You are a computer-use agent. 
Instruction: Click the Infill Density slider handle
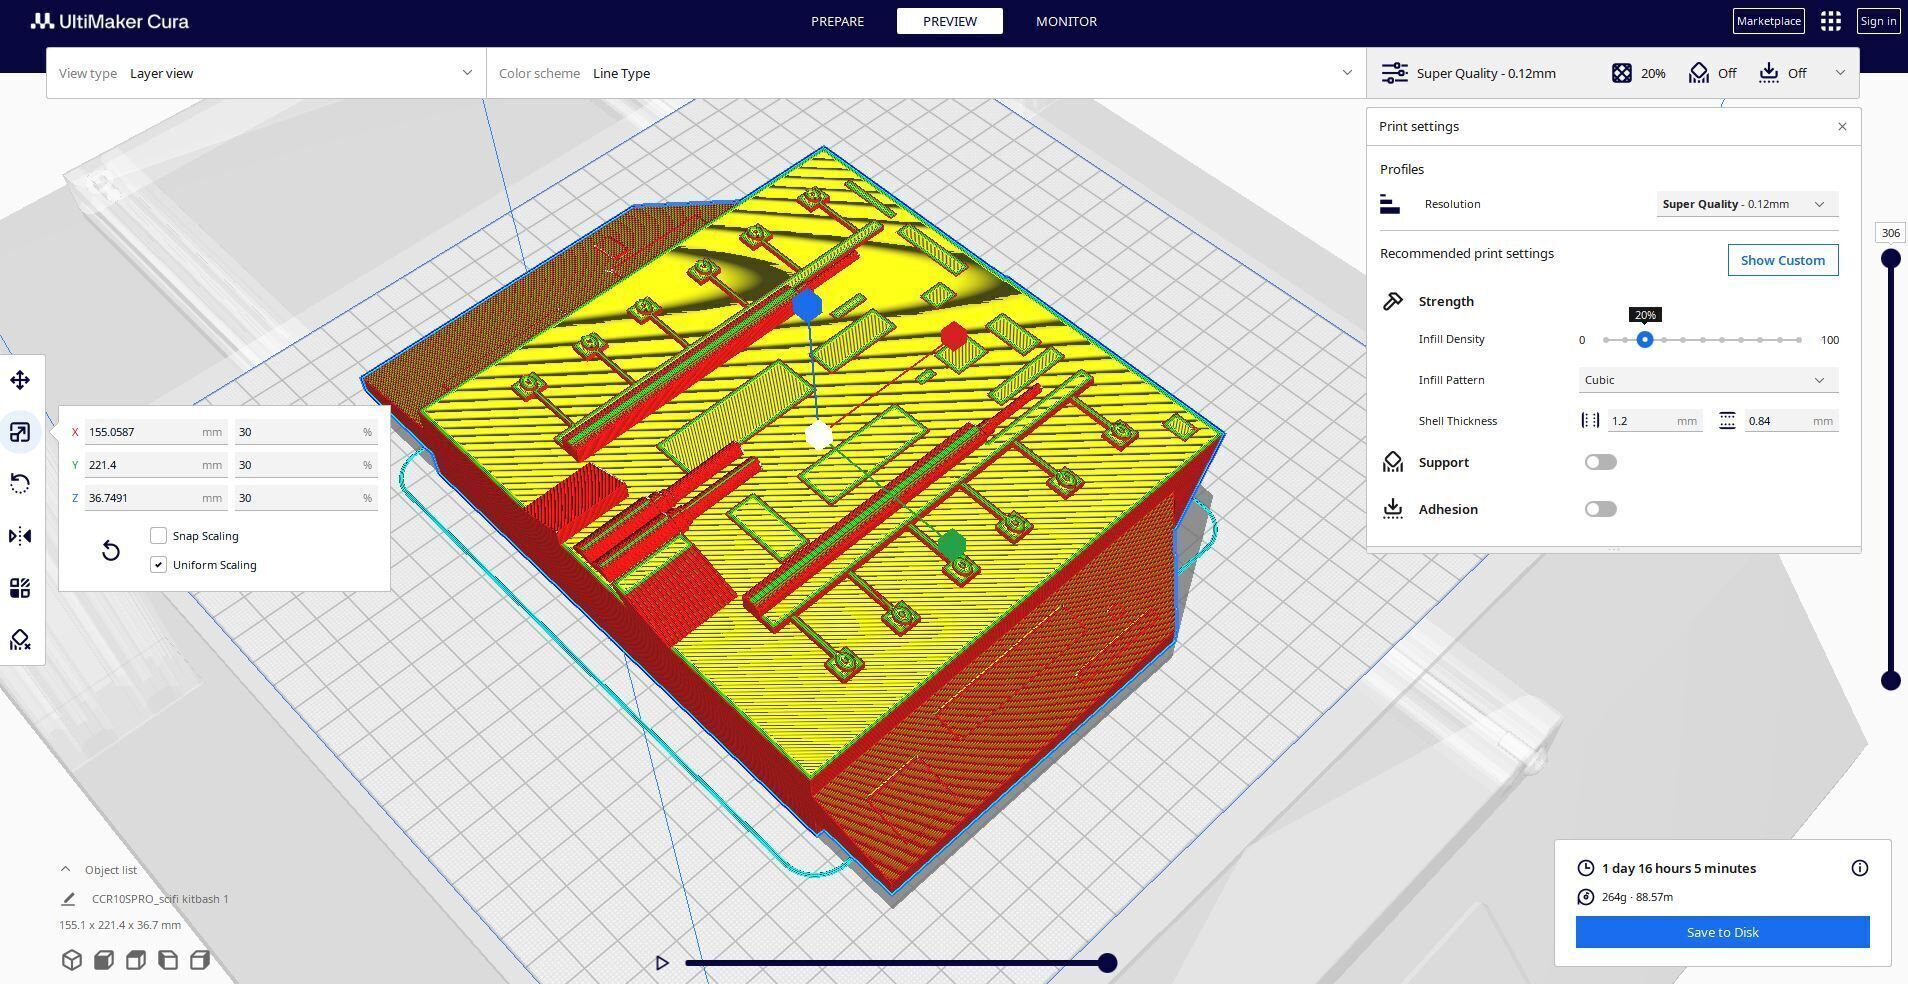click(1645, 340)
